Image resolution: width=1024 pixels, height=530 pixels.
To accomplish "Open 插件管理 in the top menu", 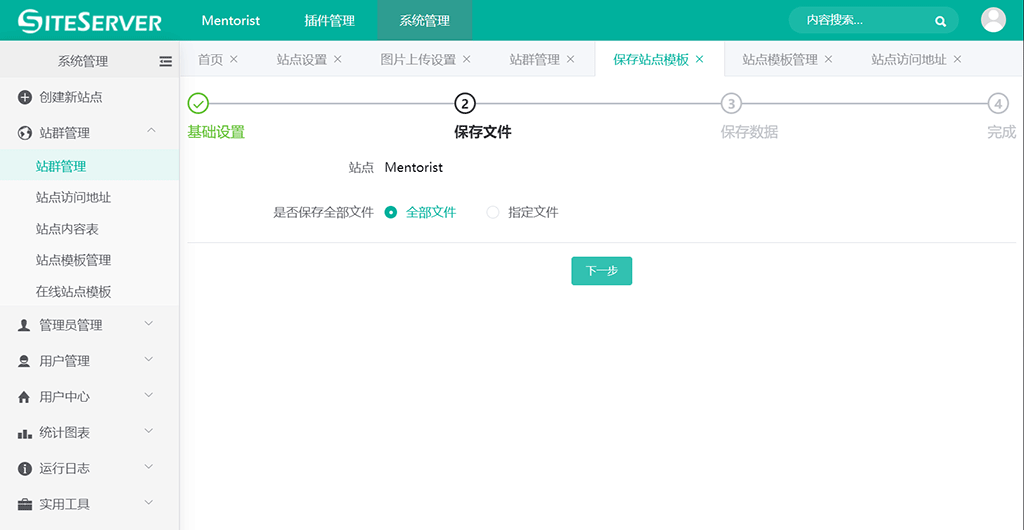I will (329, 20).
